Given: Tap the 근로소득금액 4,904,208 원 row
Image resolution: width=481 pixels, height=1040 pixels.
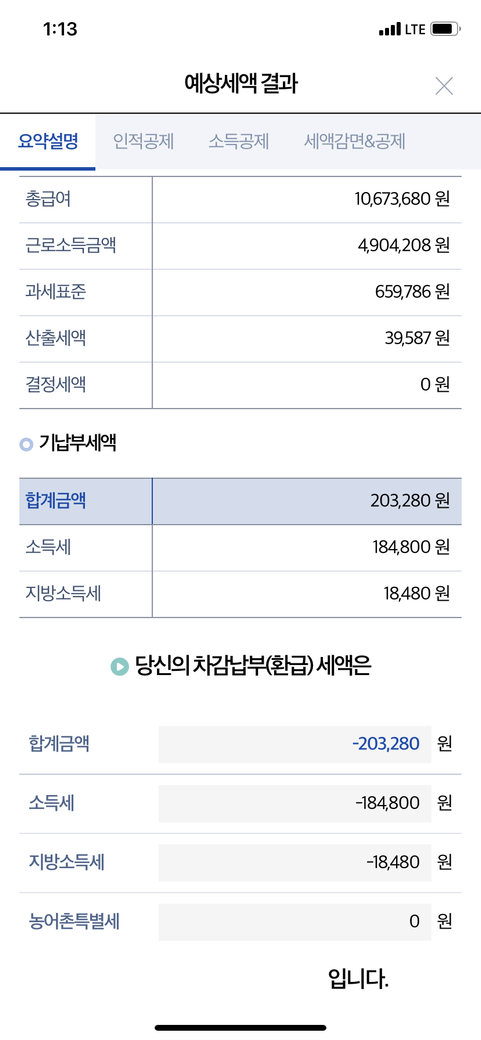Looking at the screenshot, I should pos(240,246).
